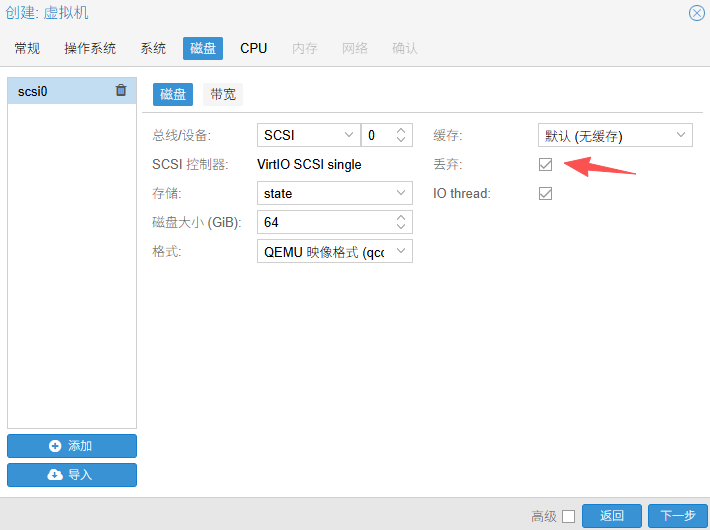Click the device number spinner field
710x530 pixels.
378,135
